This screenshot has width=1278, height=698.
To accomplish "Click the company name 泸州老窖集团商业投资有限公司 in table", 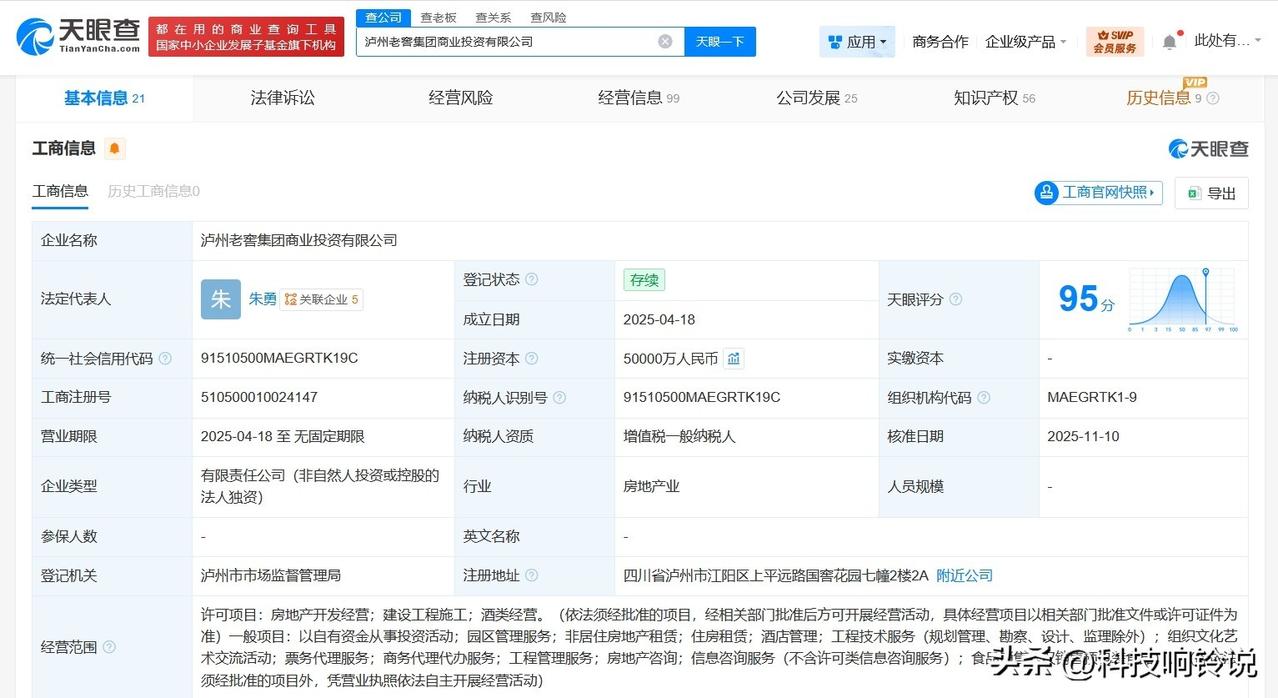I will [299, 240].
